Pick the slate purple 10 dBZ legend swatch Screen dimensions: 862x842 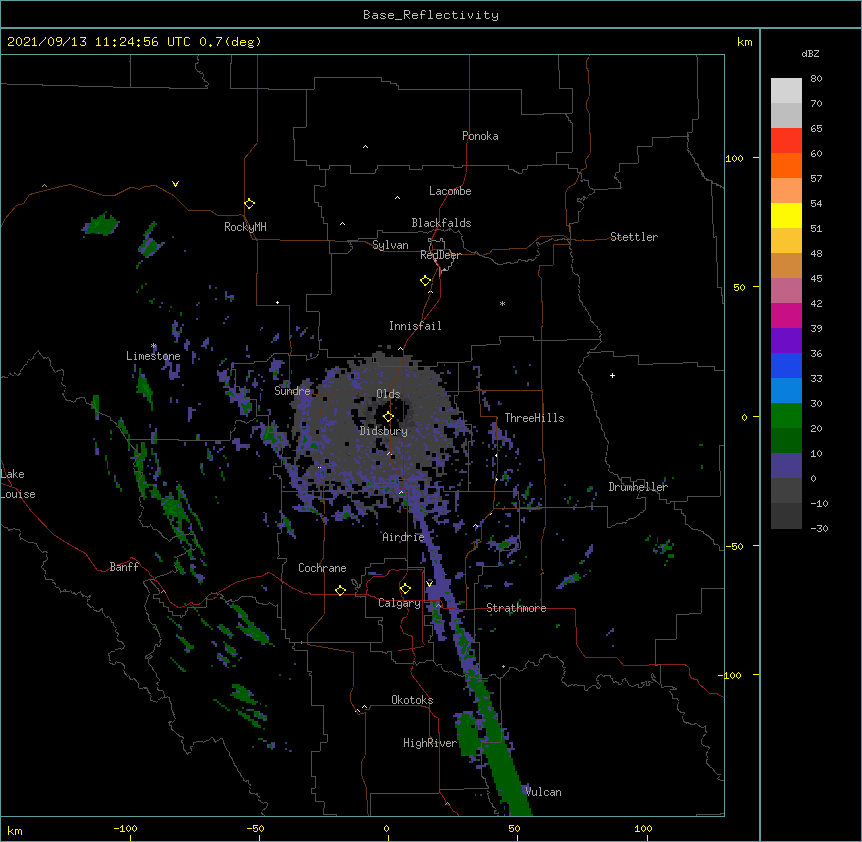[786, 466]
